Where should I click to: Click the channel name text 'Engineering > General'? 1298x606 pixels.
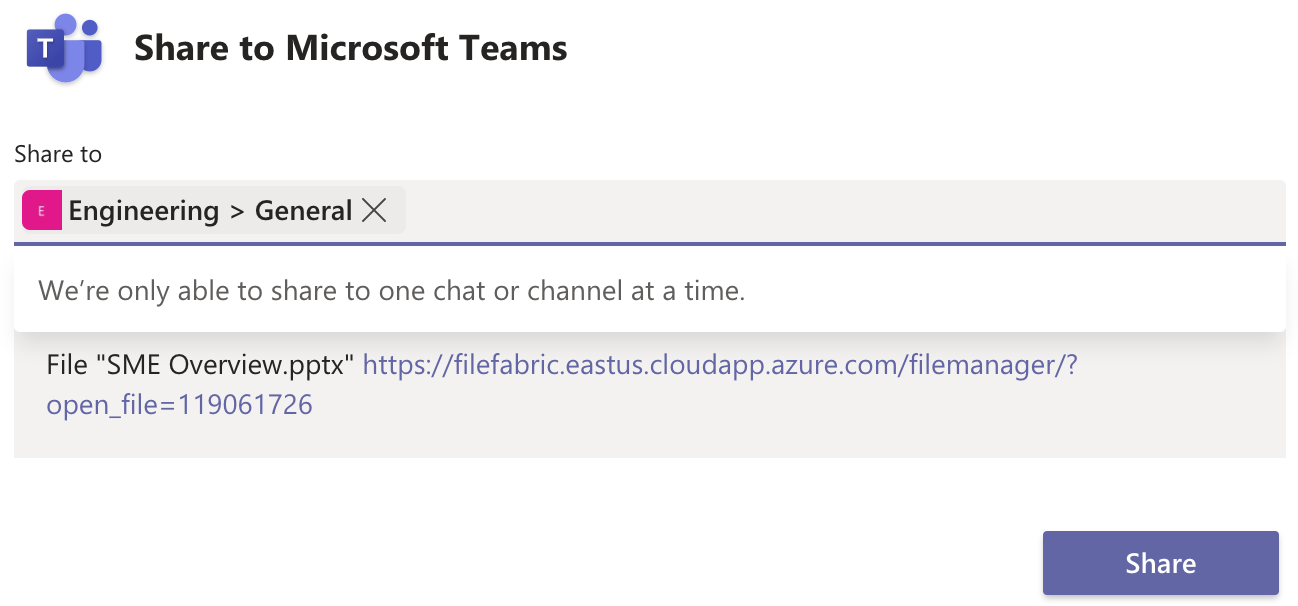pyautogui.click(x=210, y=210)
